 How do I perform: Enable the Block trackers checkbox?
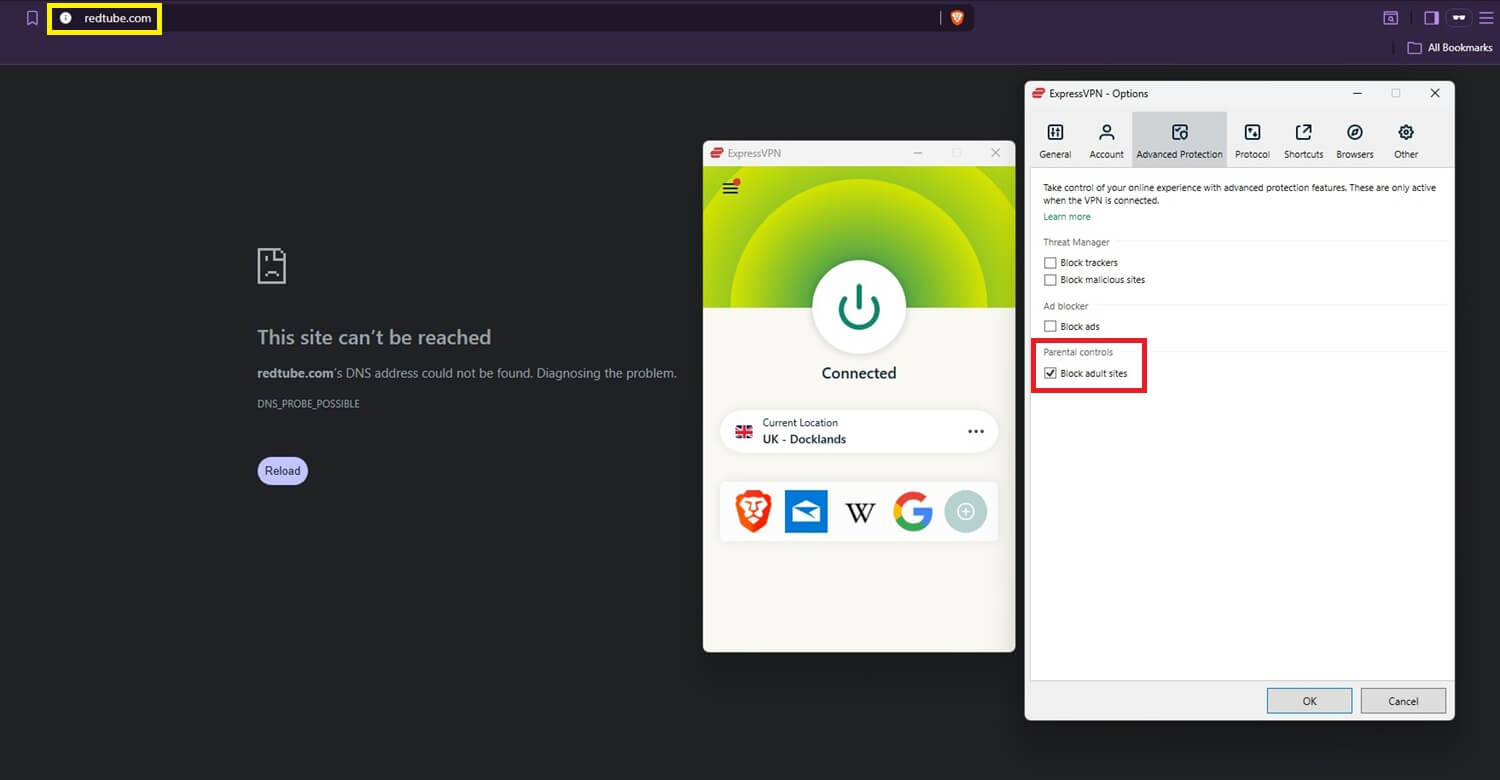pyautogui.click(x=1050, y=262)
